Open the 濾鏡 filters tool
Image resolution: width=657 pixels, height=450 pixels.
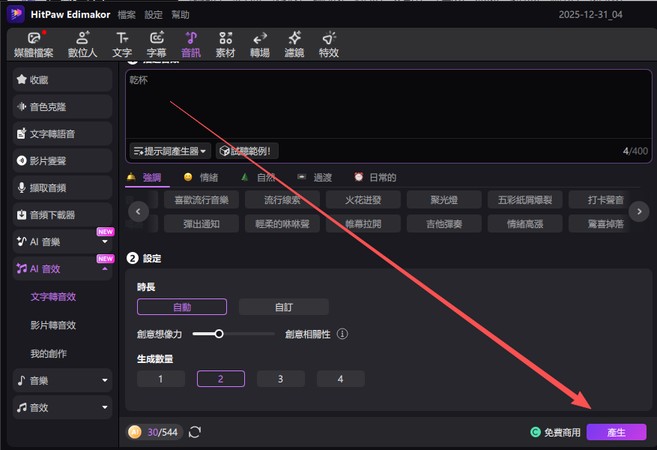(x=294, y=44)
